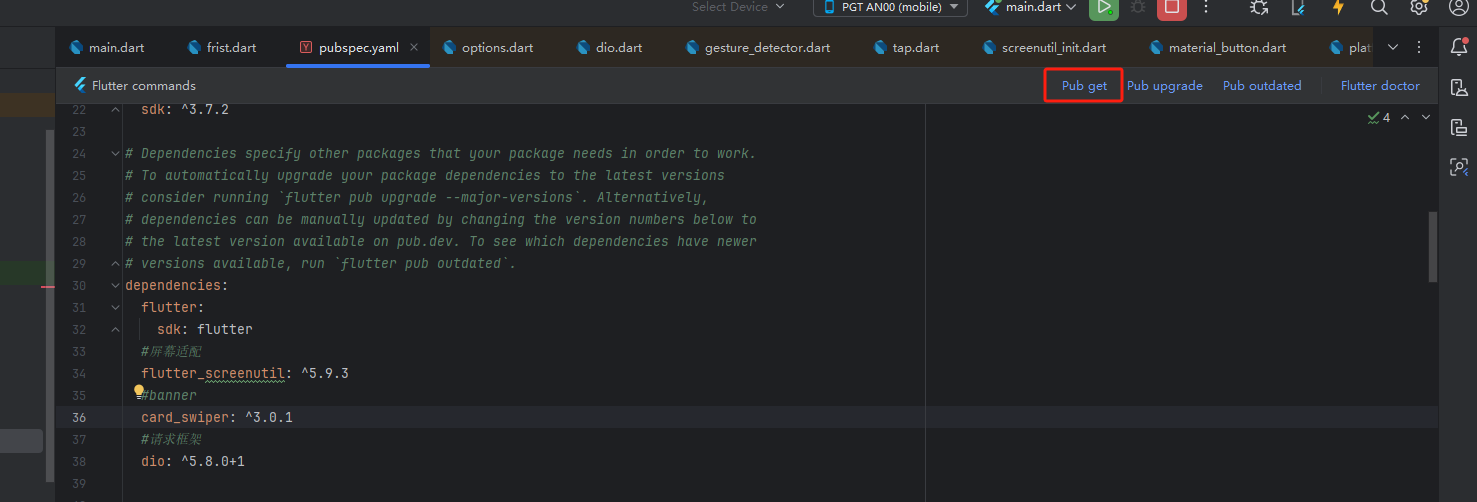Click line number 36 in the gutter
The width and height of the screenshot is (1477, 502).
click(79, 417)
